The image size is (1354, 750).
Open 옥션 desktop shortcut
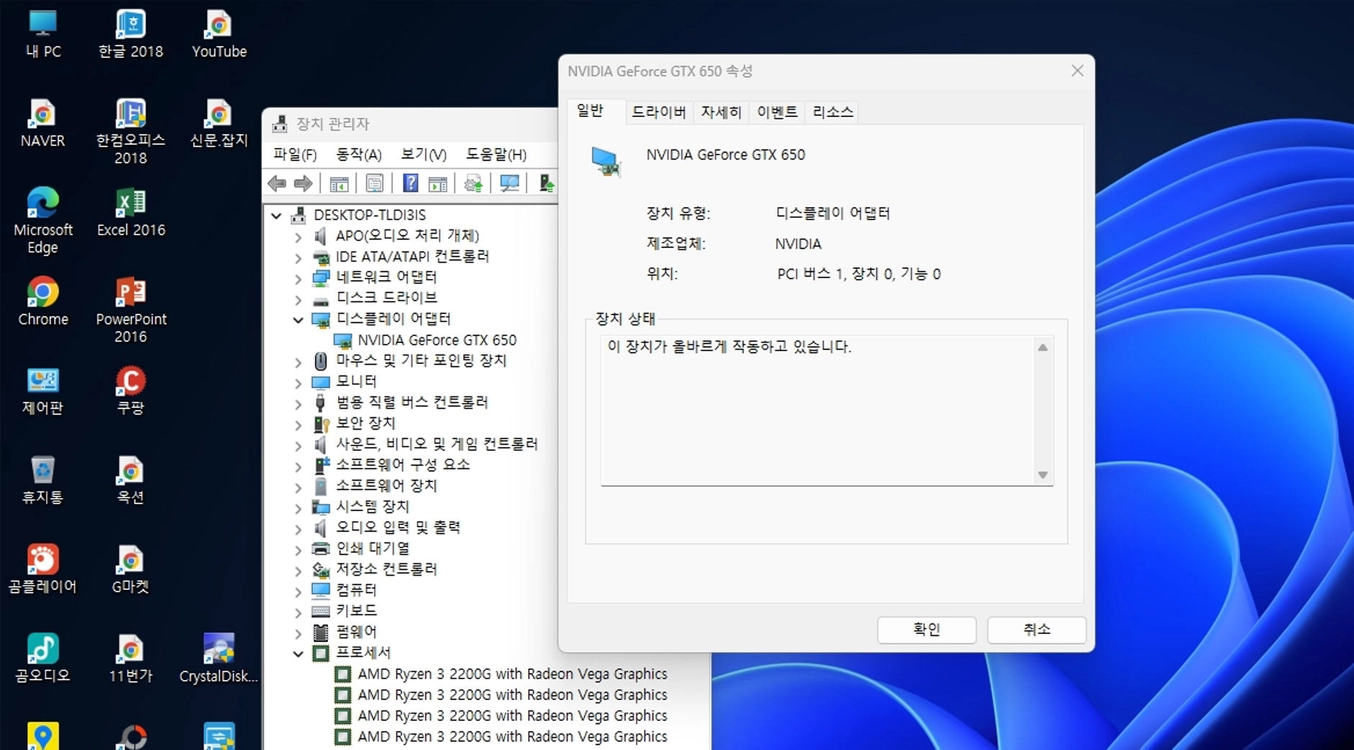[x=130, y=480]
